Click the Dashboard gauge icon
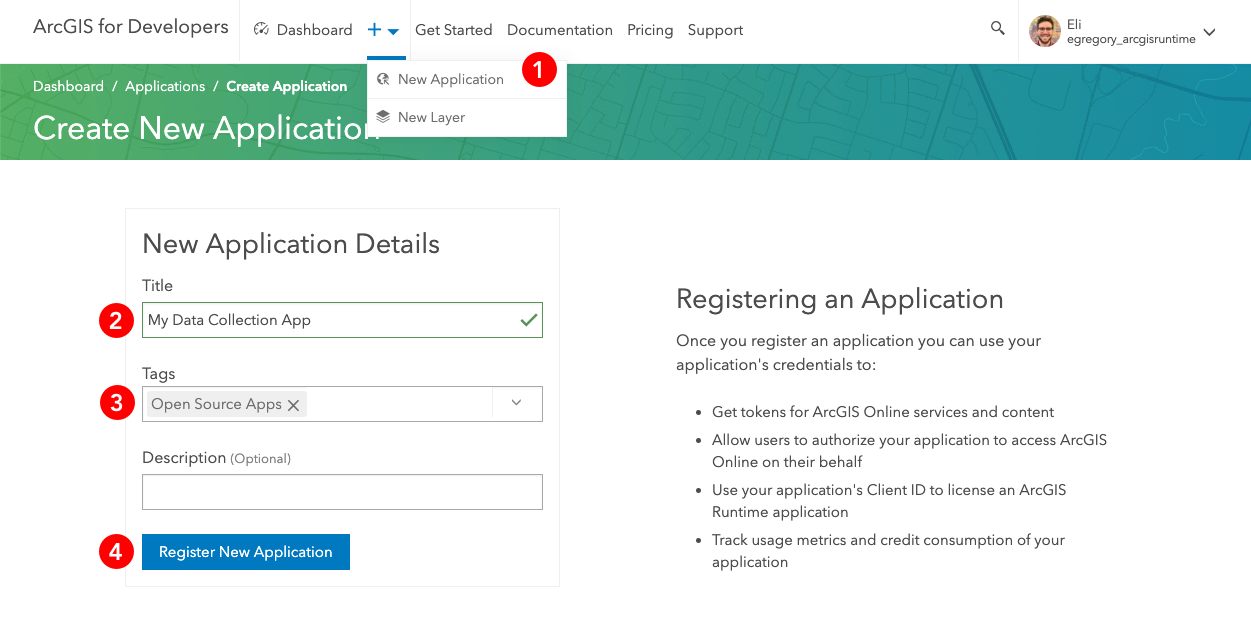The image size is (1251, 628). (262, 30)
